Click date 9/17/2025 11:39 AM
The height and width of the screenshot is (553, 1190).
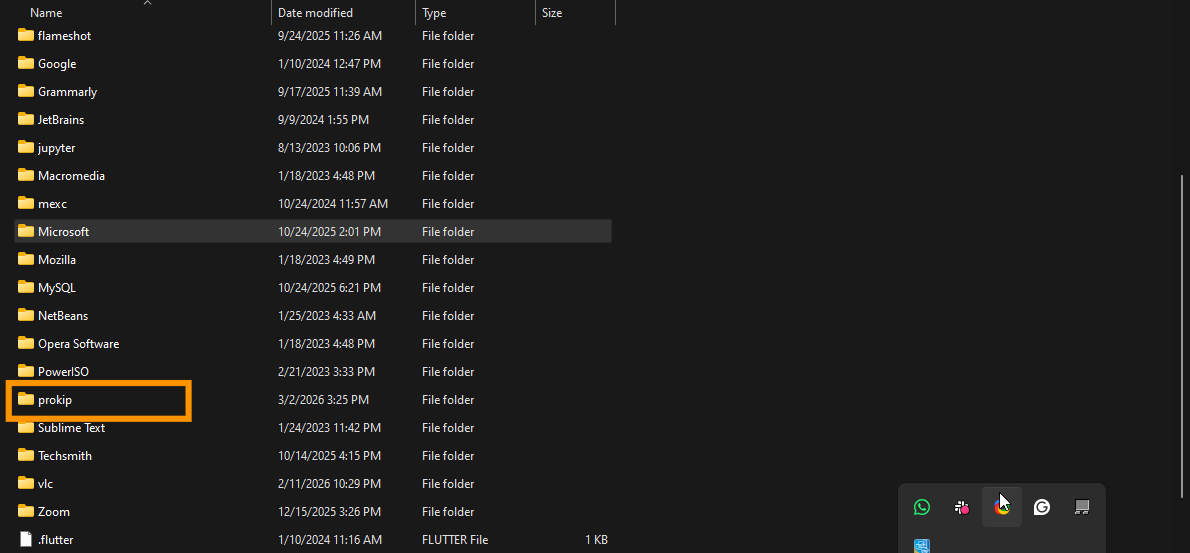330,92
